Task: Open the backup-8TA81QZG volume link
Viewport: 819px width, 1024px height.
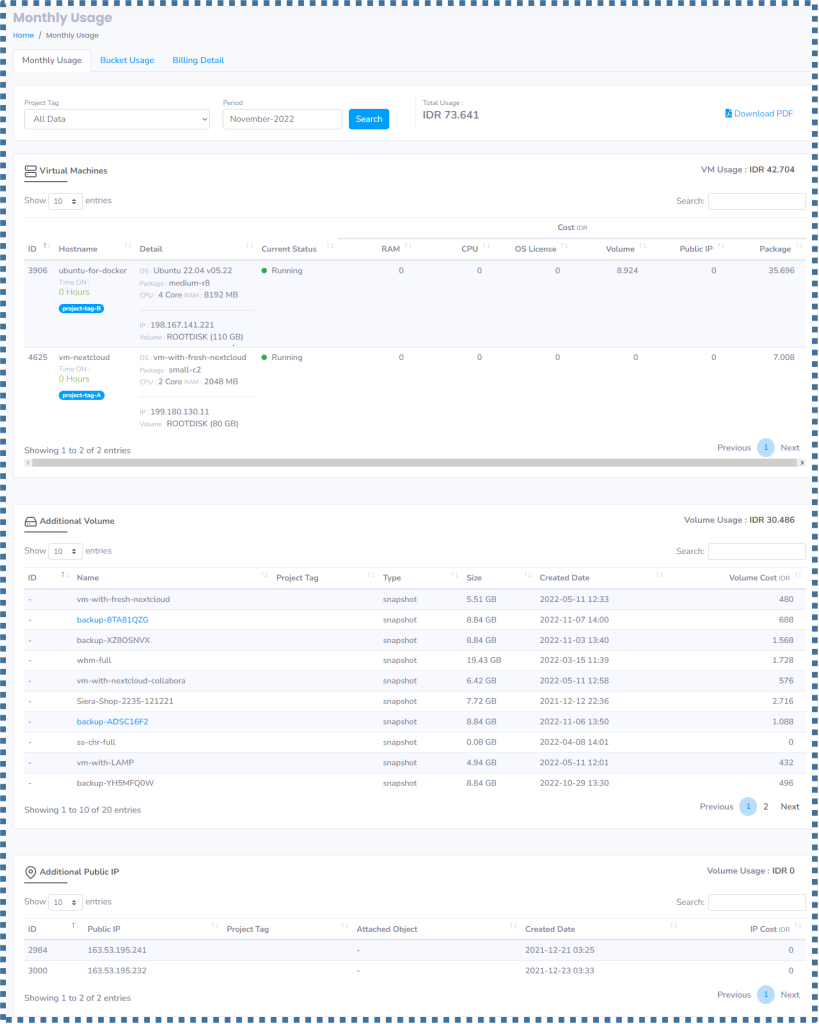Action: click(x=112, y=620)
